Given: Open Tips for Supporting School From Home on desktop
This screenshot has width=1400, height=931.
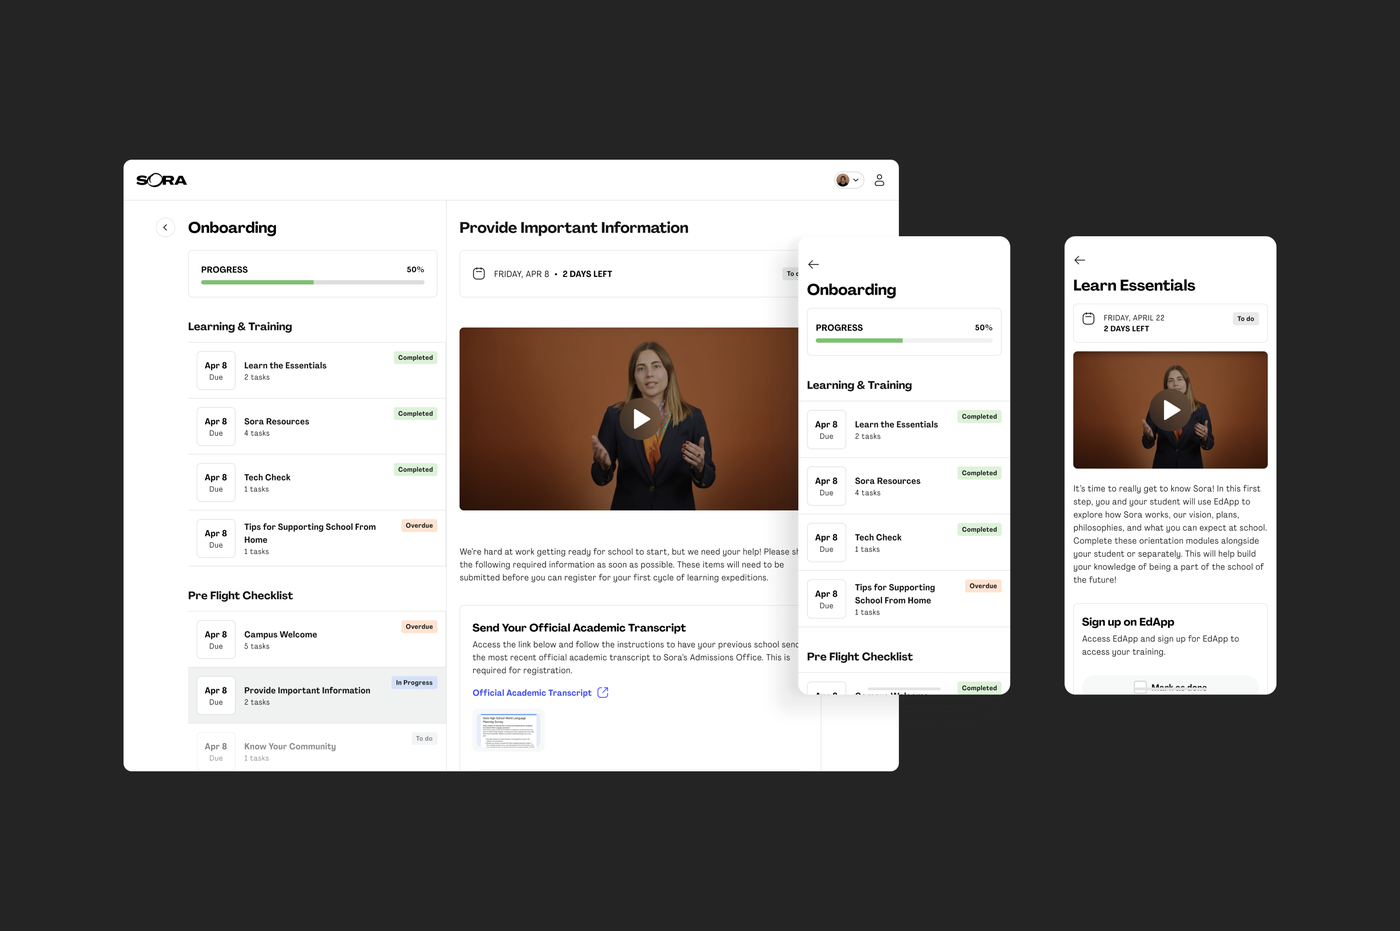Looking at the screenshot, I should pos(316,539).
